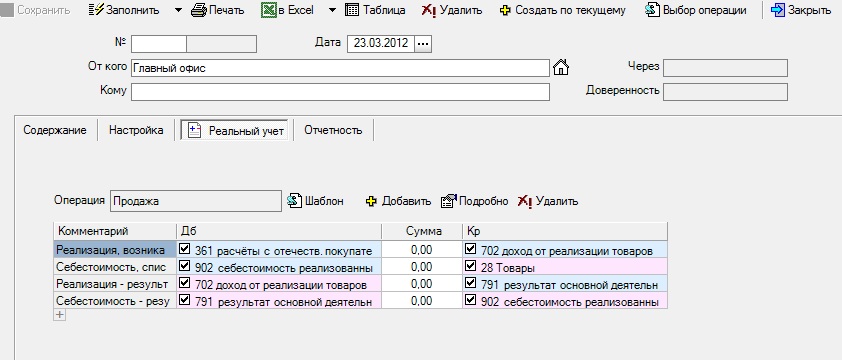842x360 pixels.
Task: Click Создать по текущему plus icon
Action: click(x=505, y=10)
